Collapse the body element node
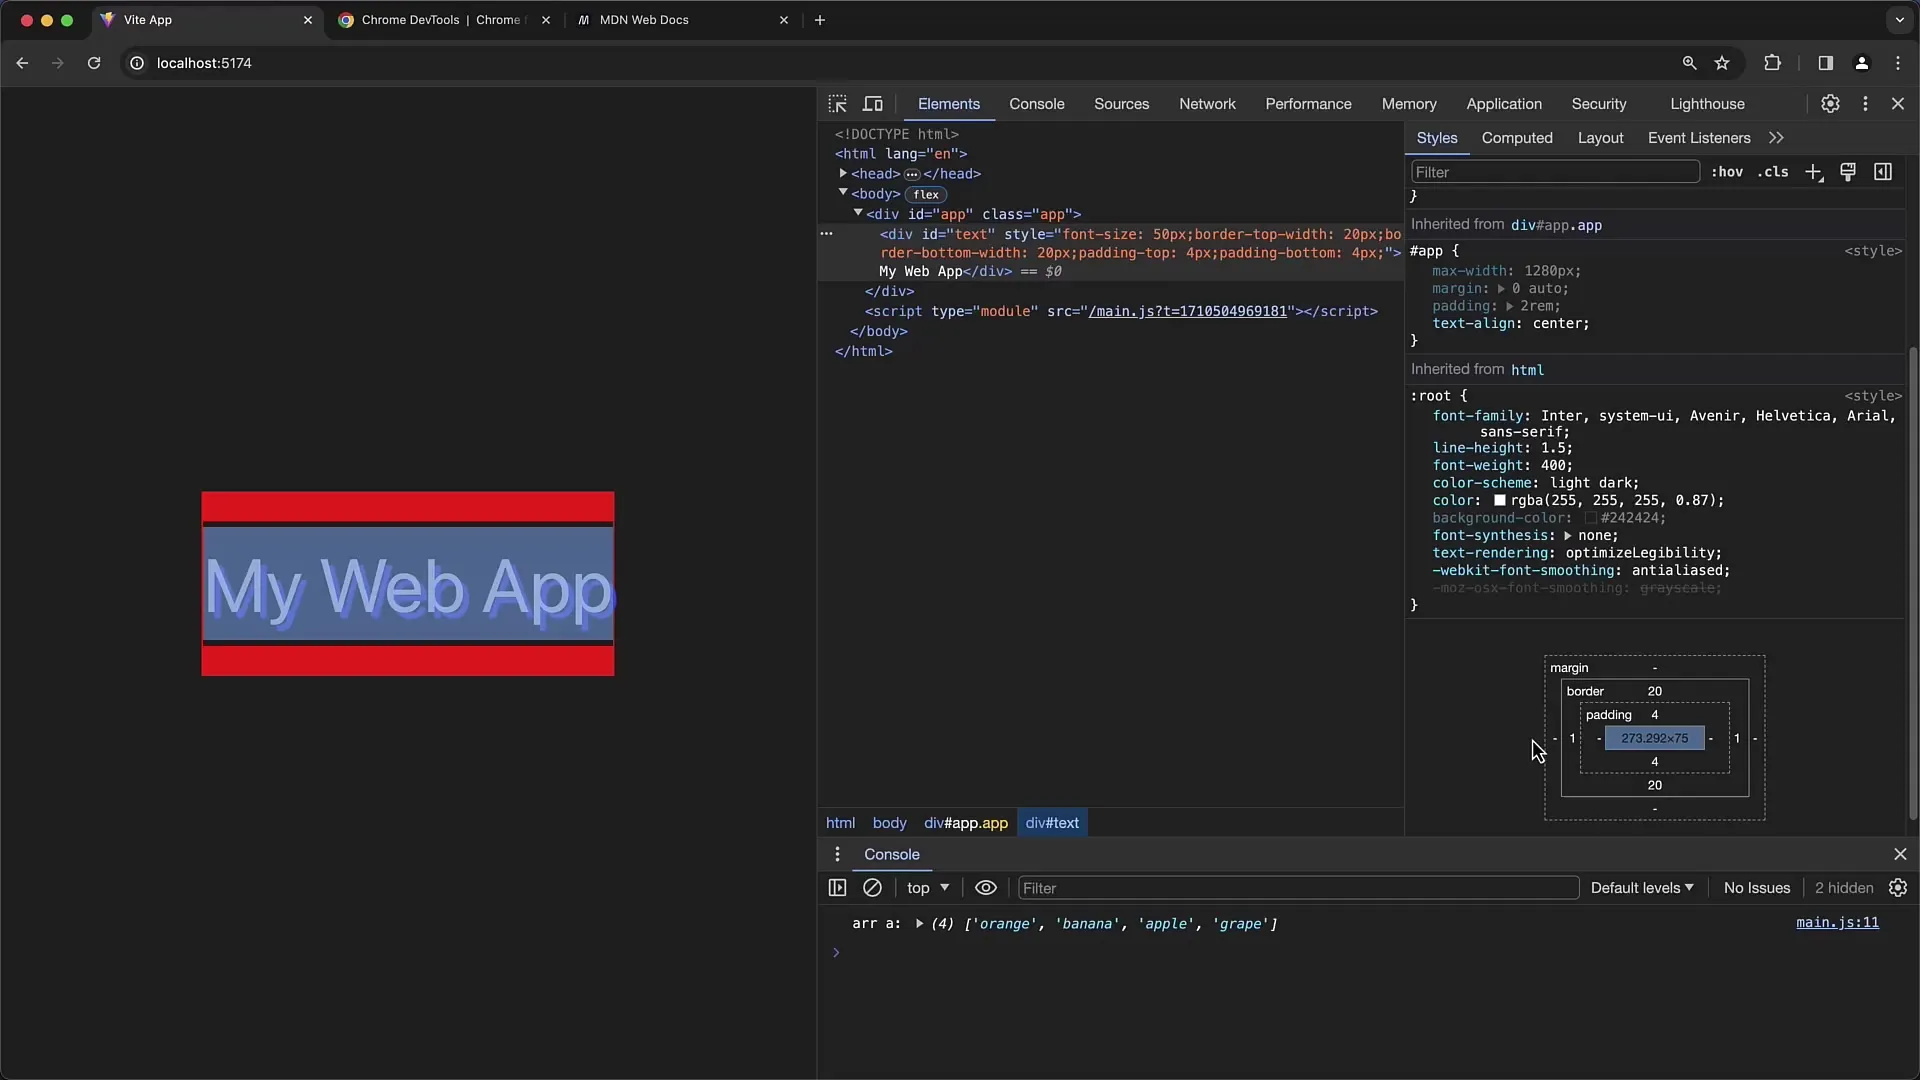The width and height of the screenshot is (1920, 1080). [843, 192]
